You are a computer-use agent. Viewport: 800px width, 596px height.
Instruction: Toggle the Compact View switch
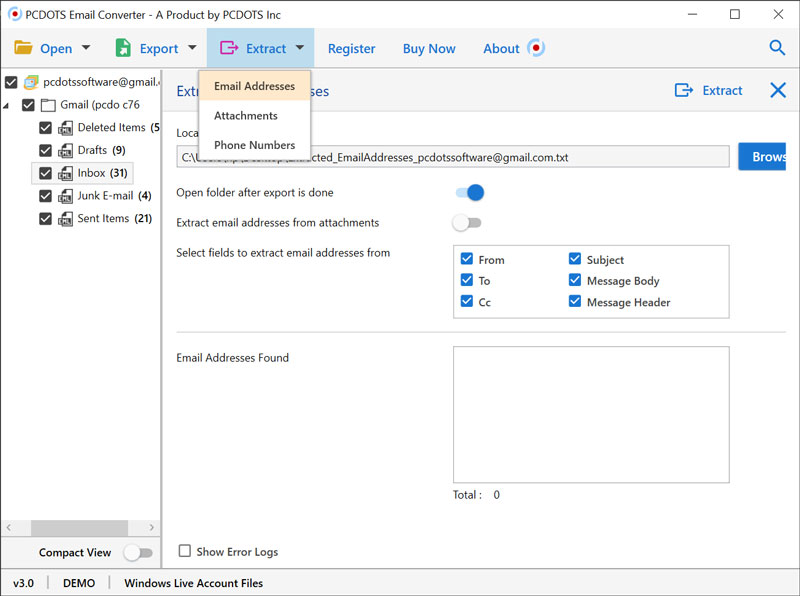click(x=138, y=553)
